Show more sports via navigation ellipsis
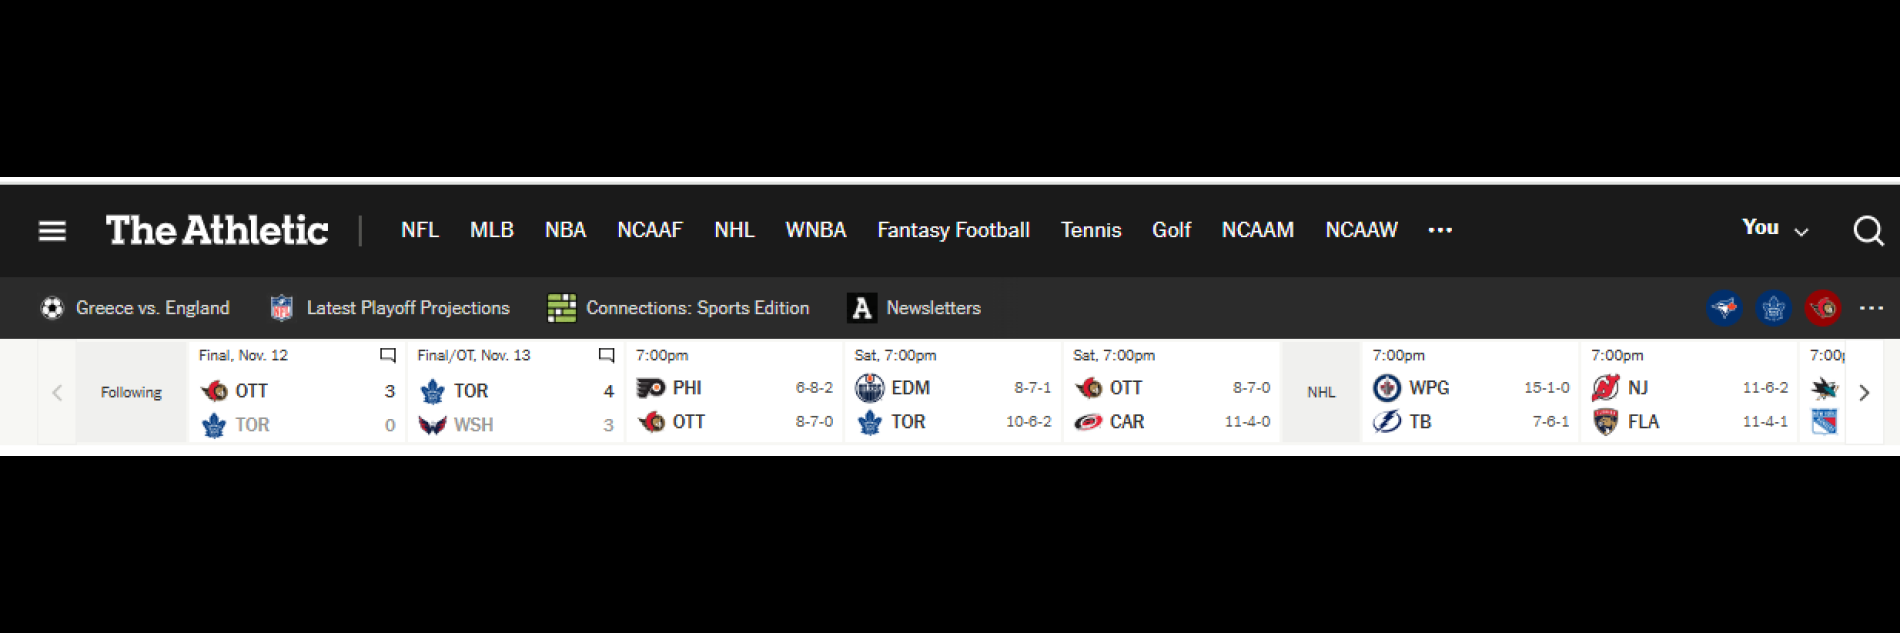1900x633 pixels. click(x=1440, y=230)
